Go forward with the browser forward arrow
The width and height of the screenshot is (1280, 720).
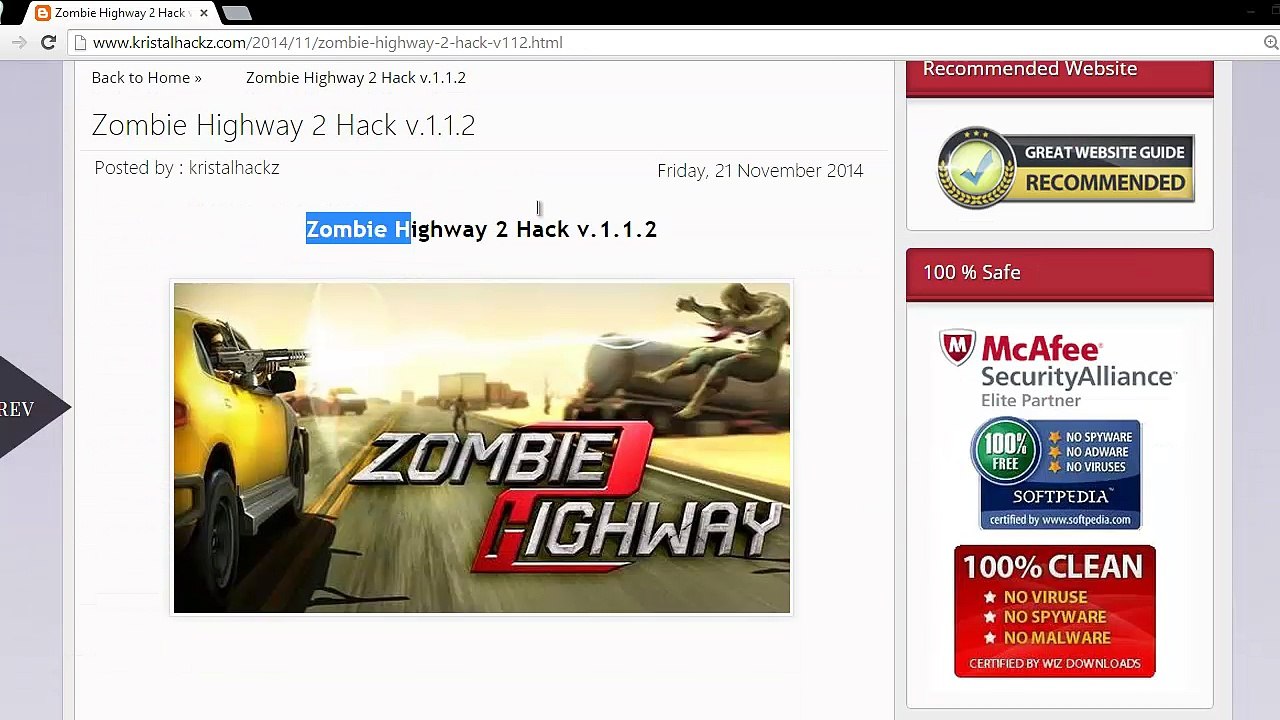point(18,42)
